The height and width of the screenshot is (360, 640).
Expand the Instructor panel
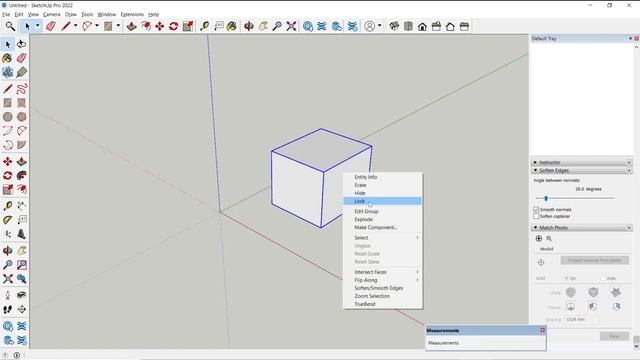pos(535,162)
